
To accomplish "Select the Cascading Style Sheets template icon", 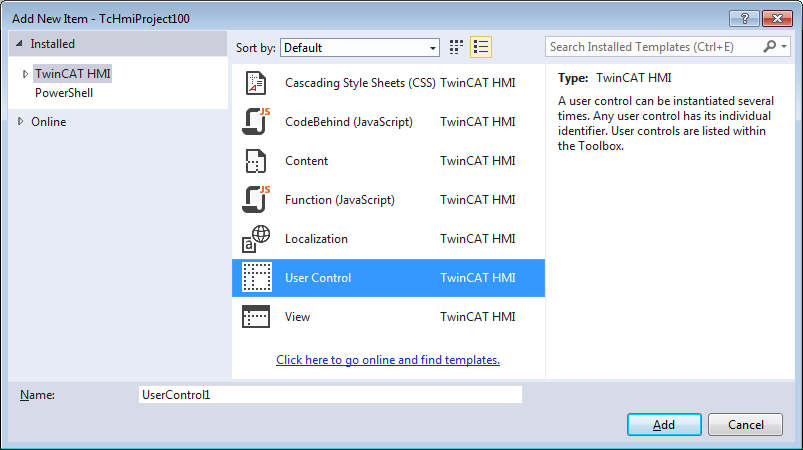I will (x=256, y=83).
